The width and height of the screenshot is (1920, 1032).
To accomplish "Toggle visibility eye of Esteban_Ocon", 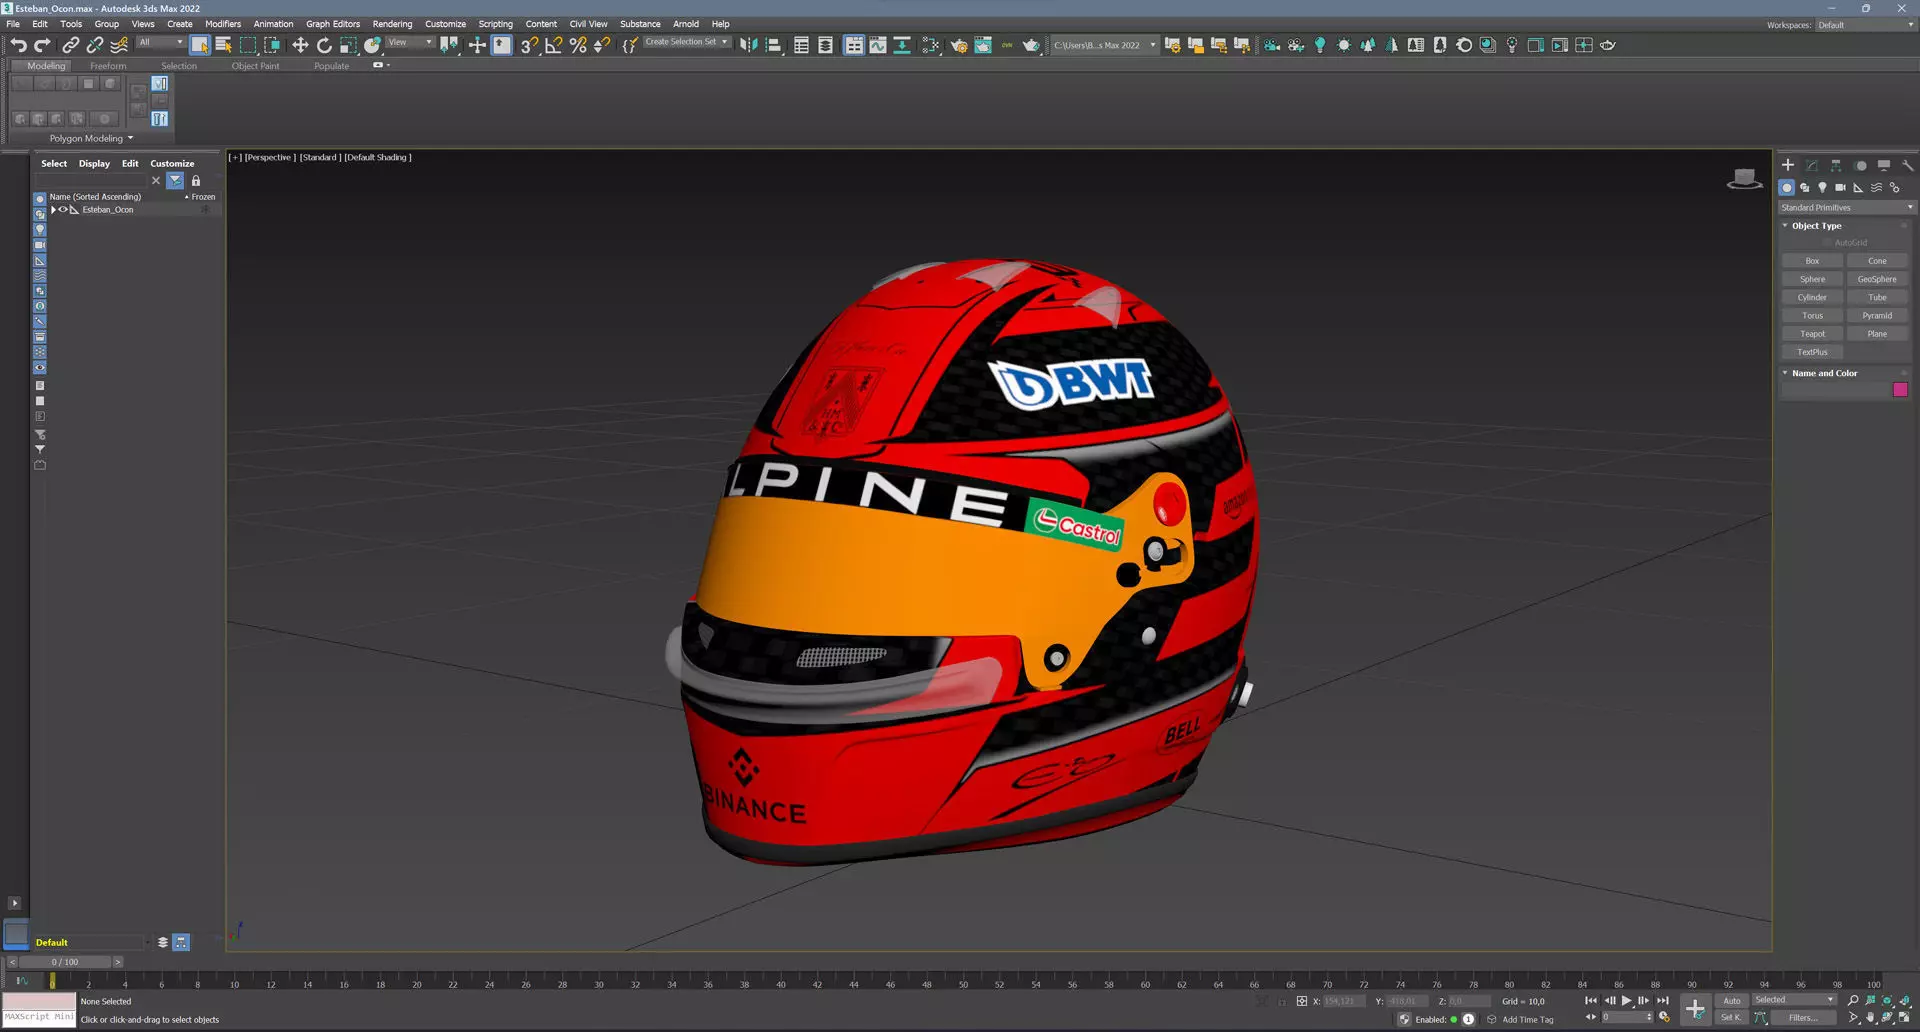I will (63, 210).
